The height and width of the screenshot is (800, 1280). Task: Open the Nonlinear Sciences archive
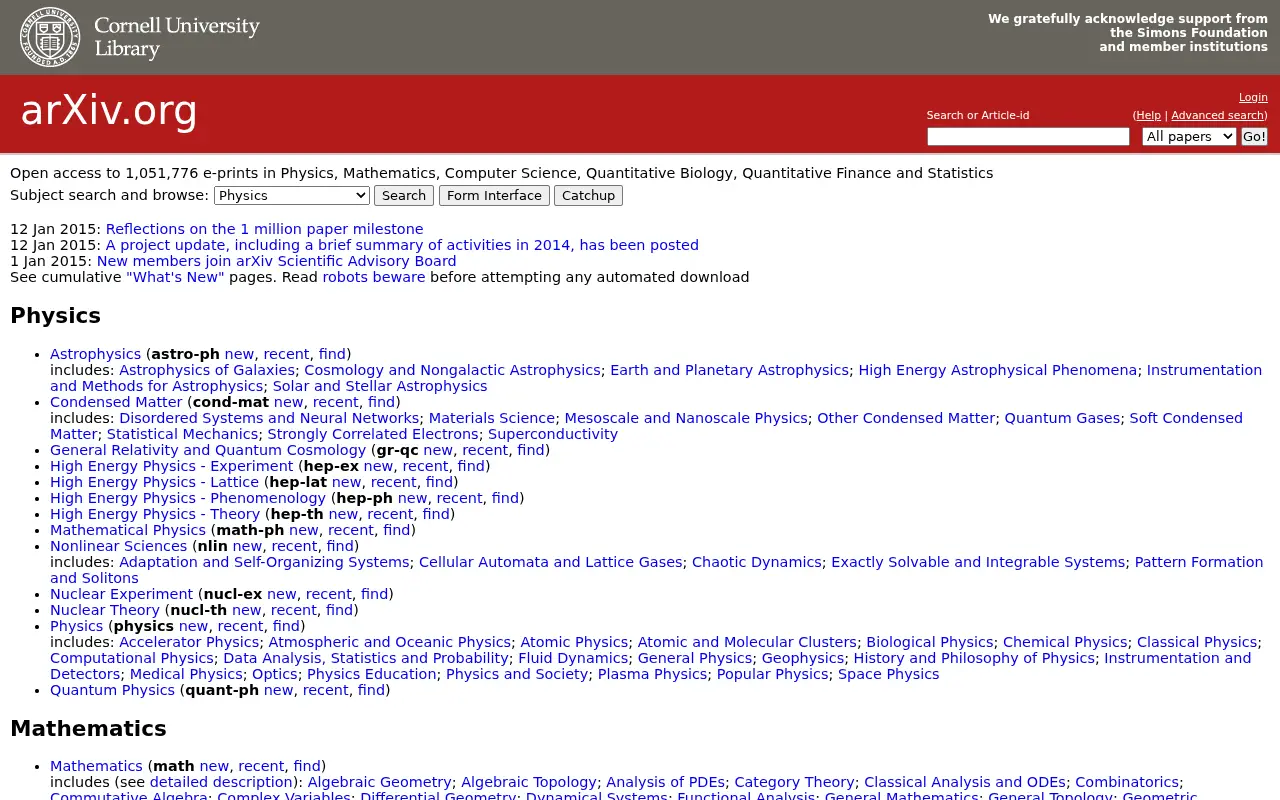click(119, 546)
